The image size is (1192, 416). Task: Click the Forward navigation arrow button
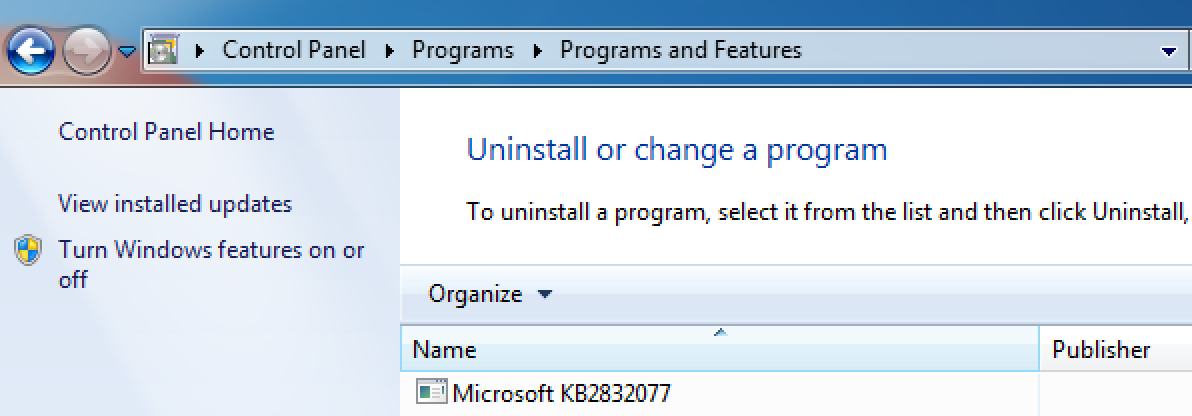pyautogui.click(x=87, y=50)
